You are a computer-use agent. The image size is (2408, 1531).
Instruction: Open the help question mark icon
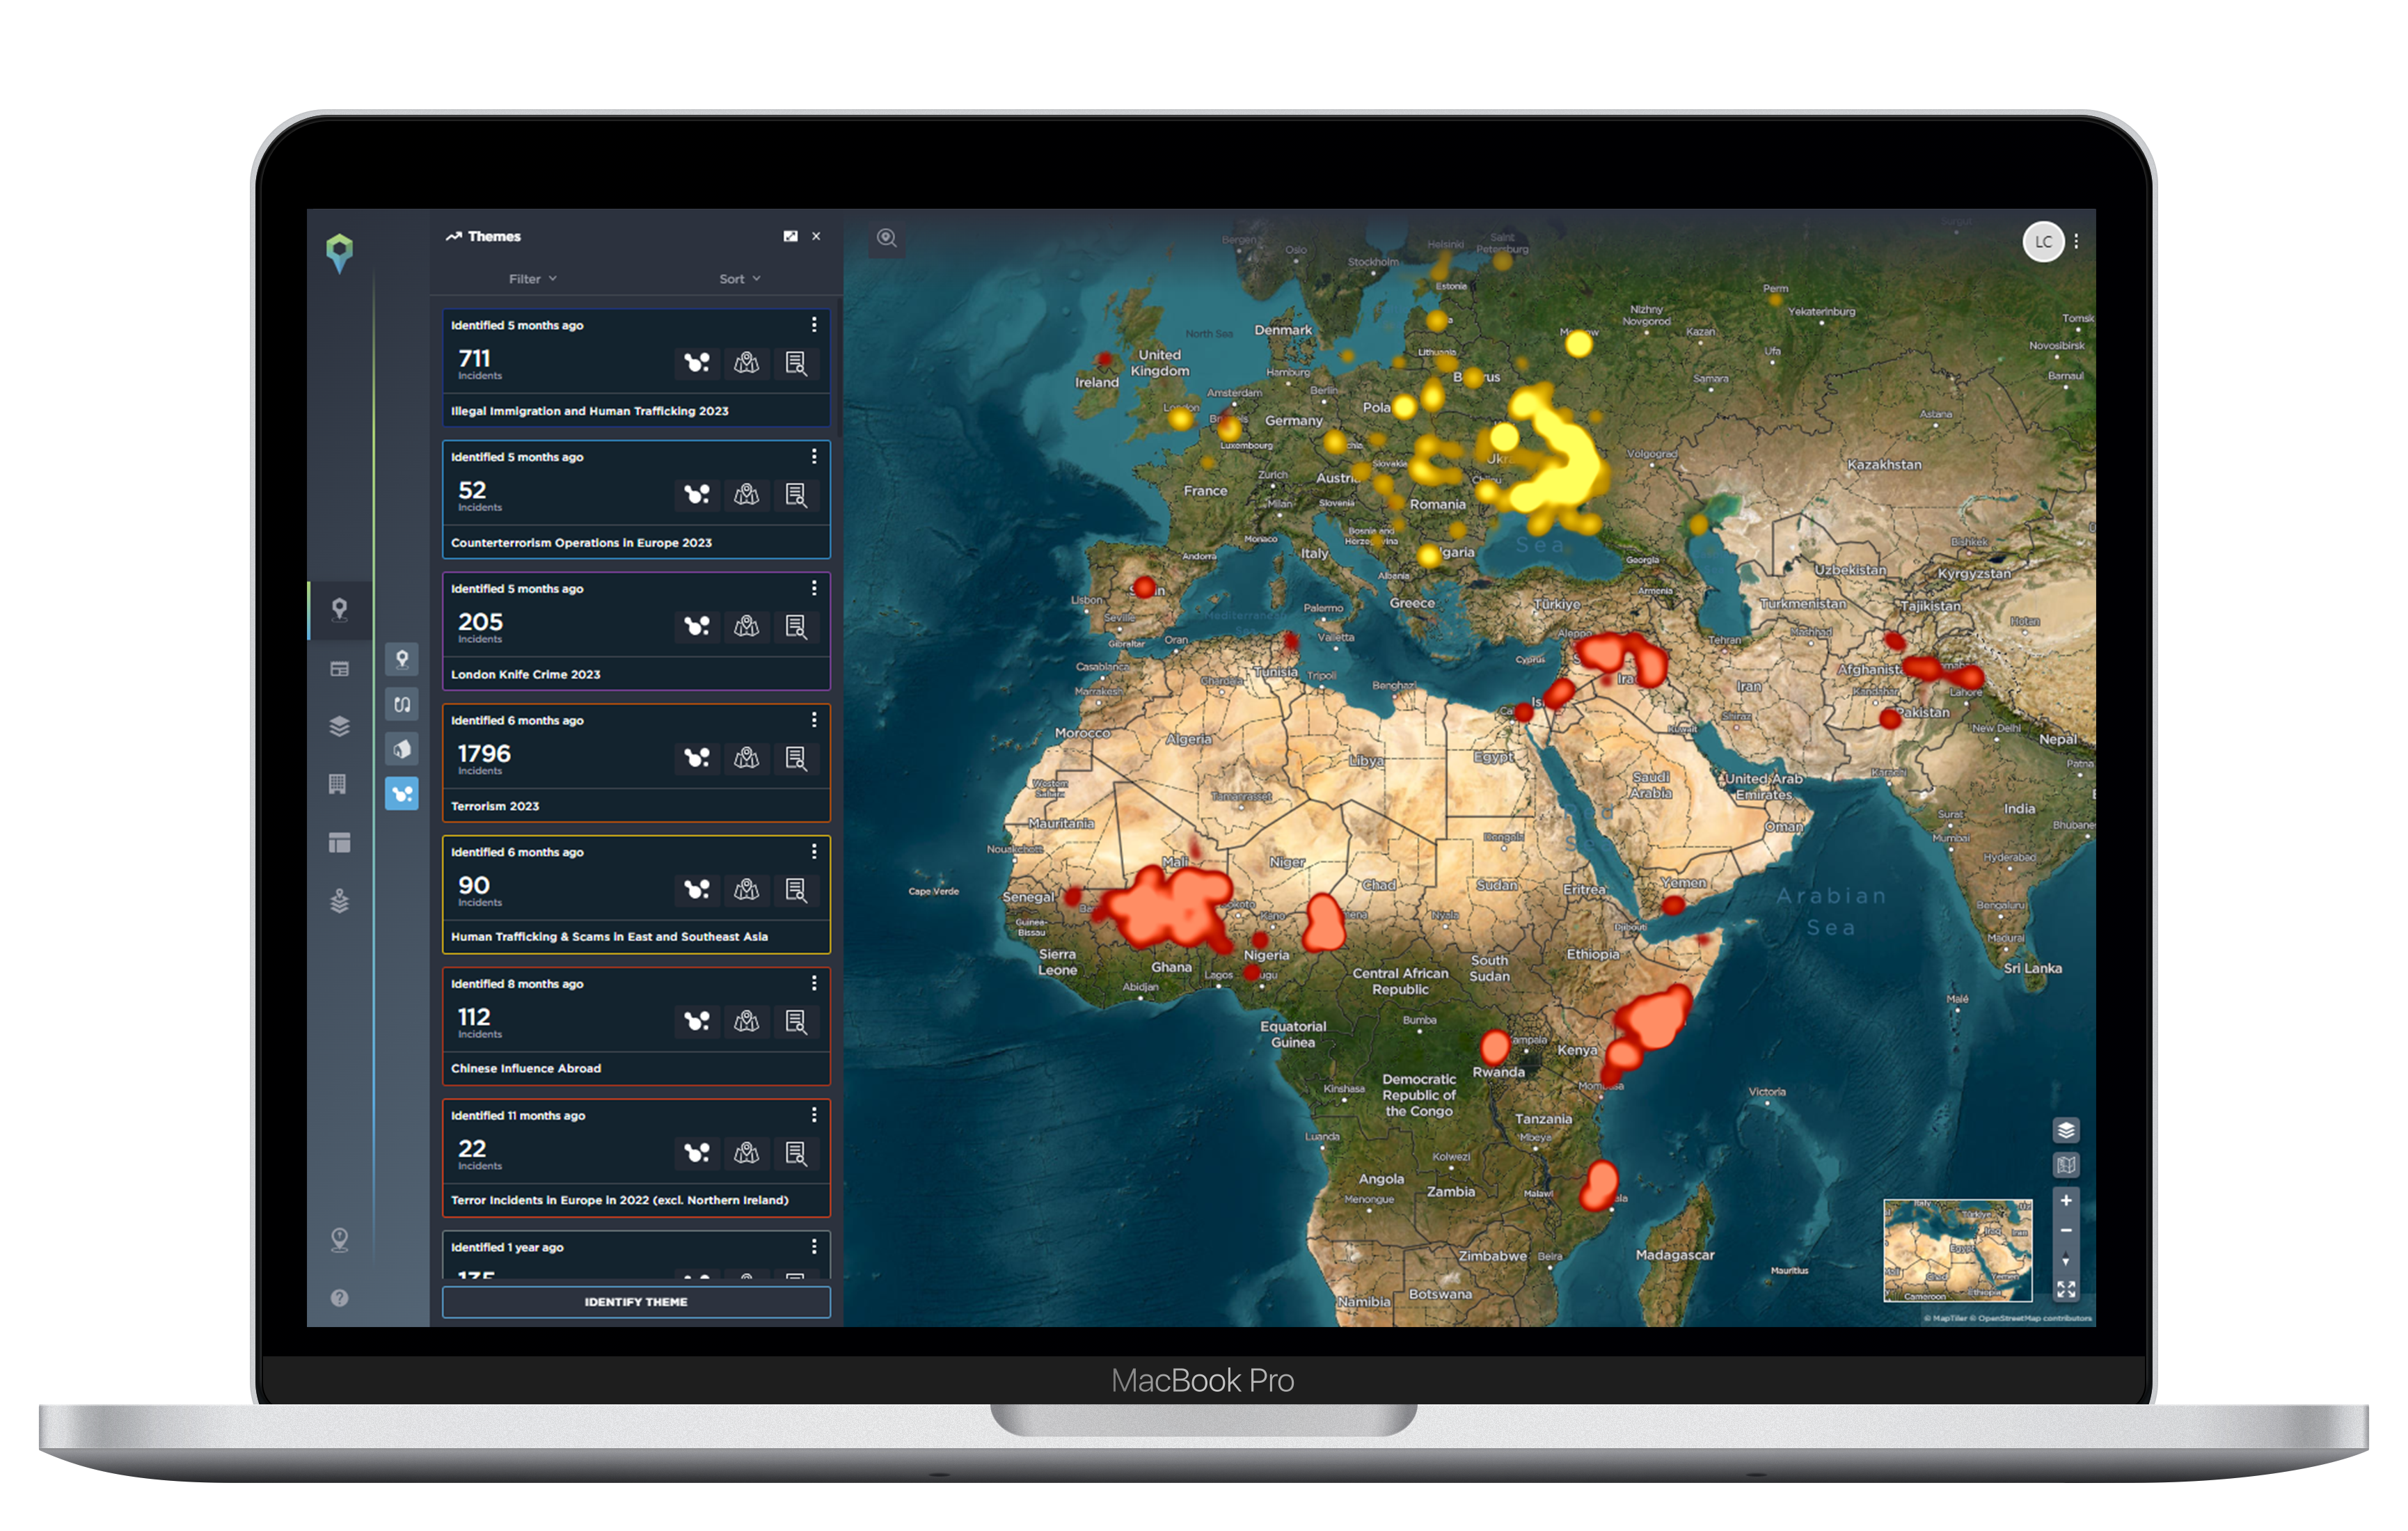click(x=340, y=1298)
